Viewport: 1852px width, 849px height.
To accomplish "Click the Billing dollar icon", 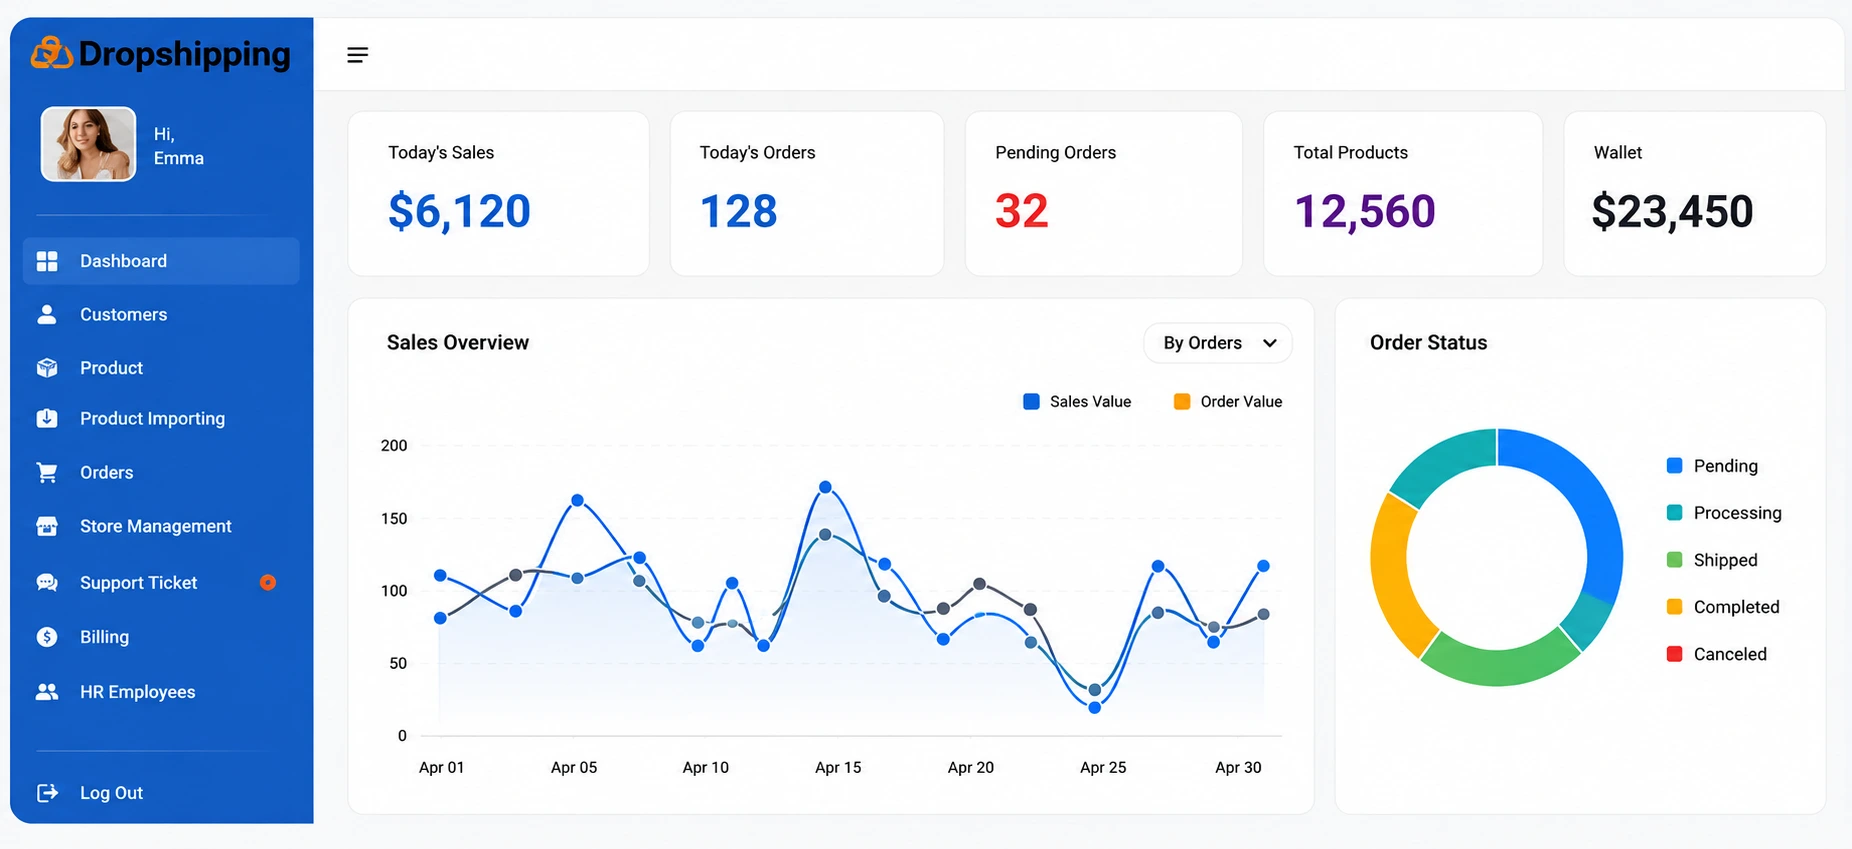I will click(47, 637).
